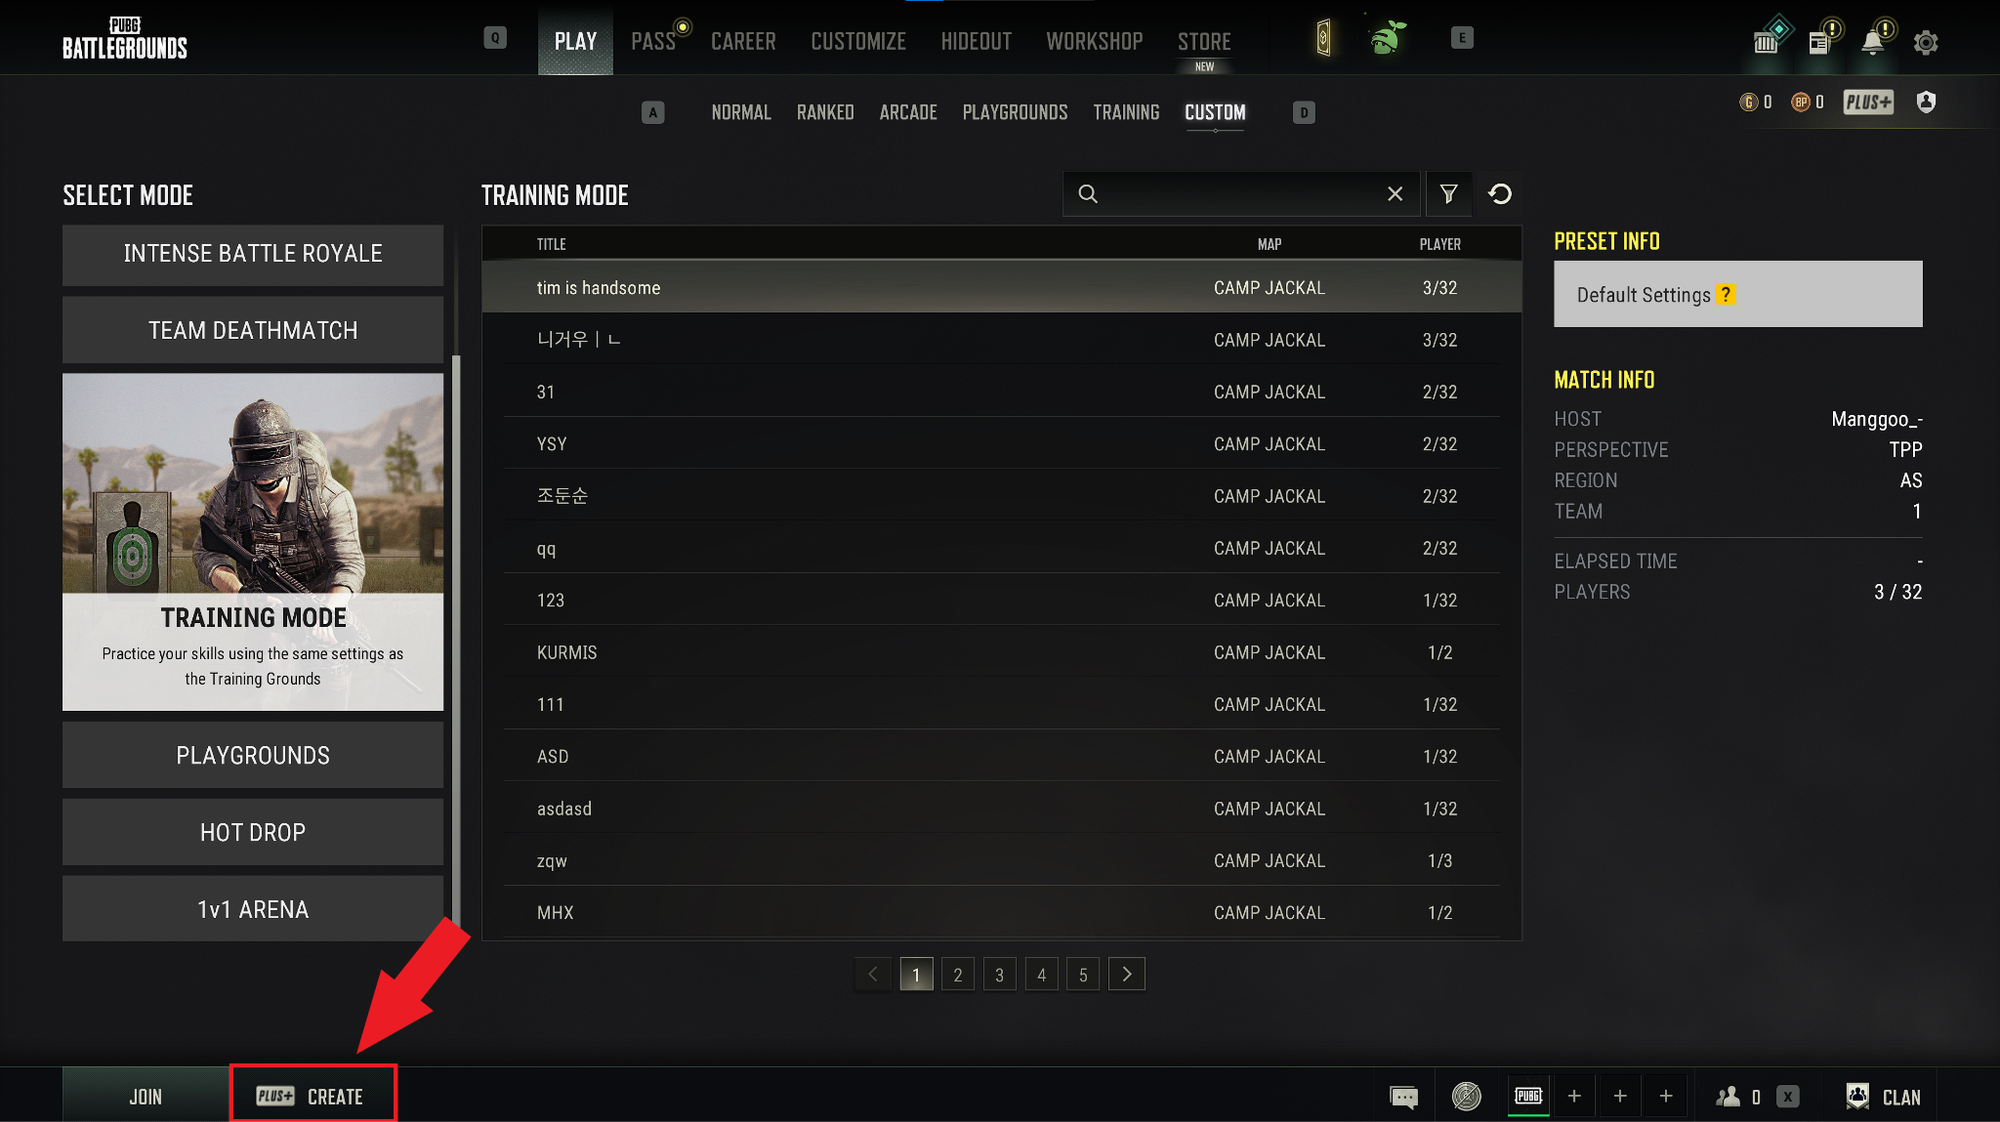Select 1v1 ARENA mode
The height and width of the screenshot is (1122, 2000).
pyautogui.click(x=253, y=909)
